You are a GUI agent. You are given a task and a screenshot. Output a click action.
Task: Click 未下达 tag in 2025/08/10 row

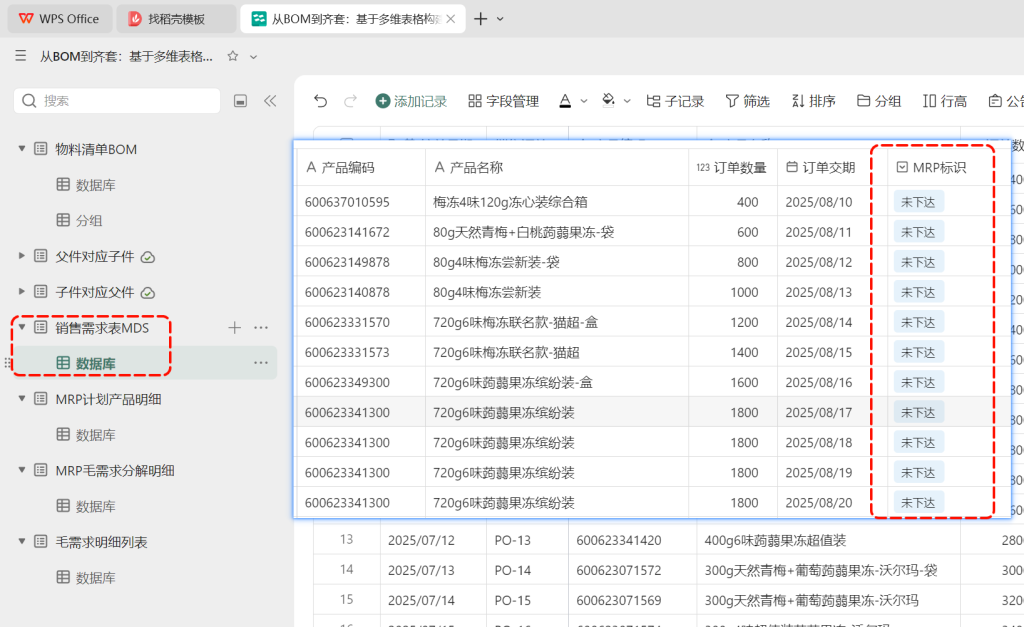(x=918, y=202)
